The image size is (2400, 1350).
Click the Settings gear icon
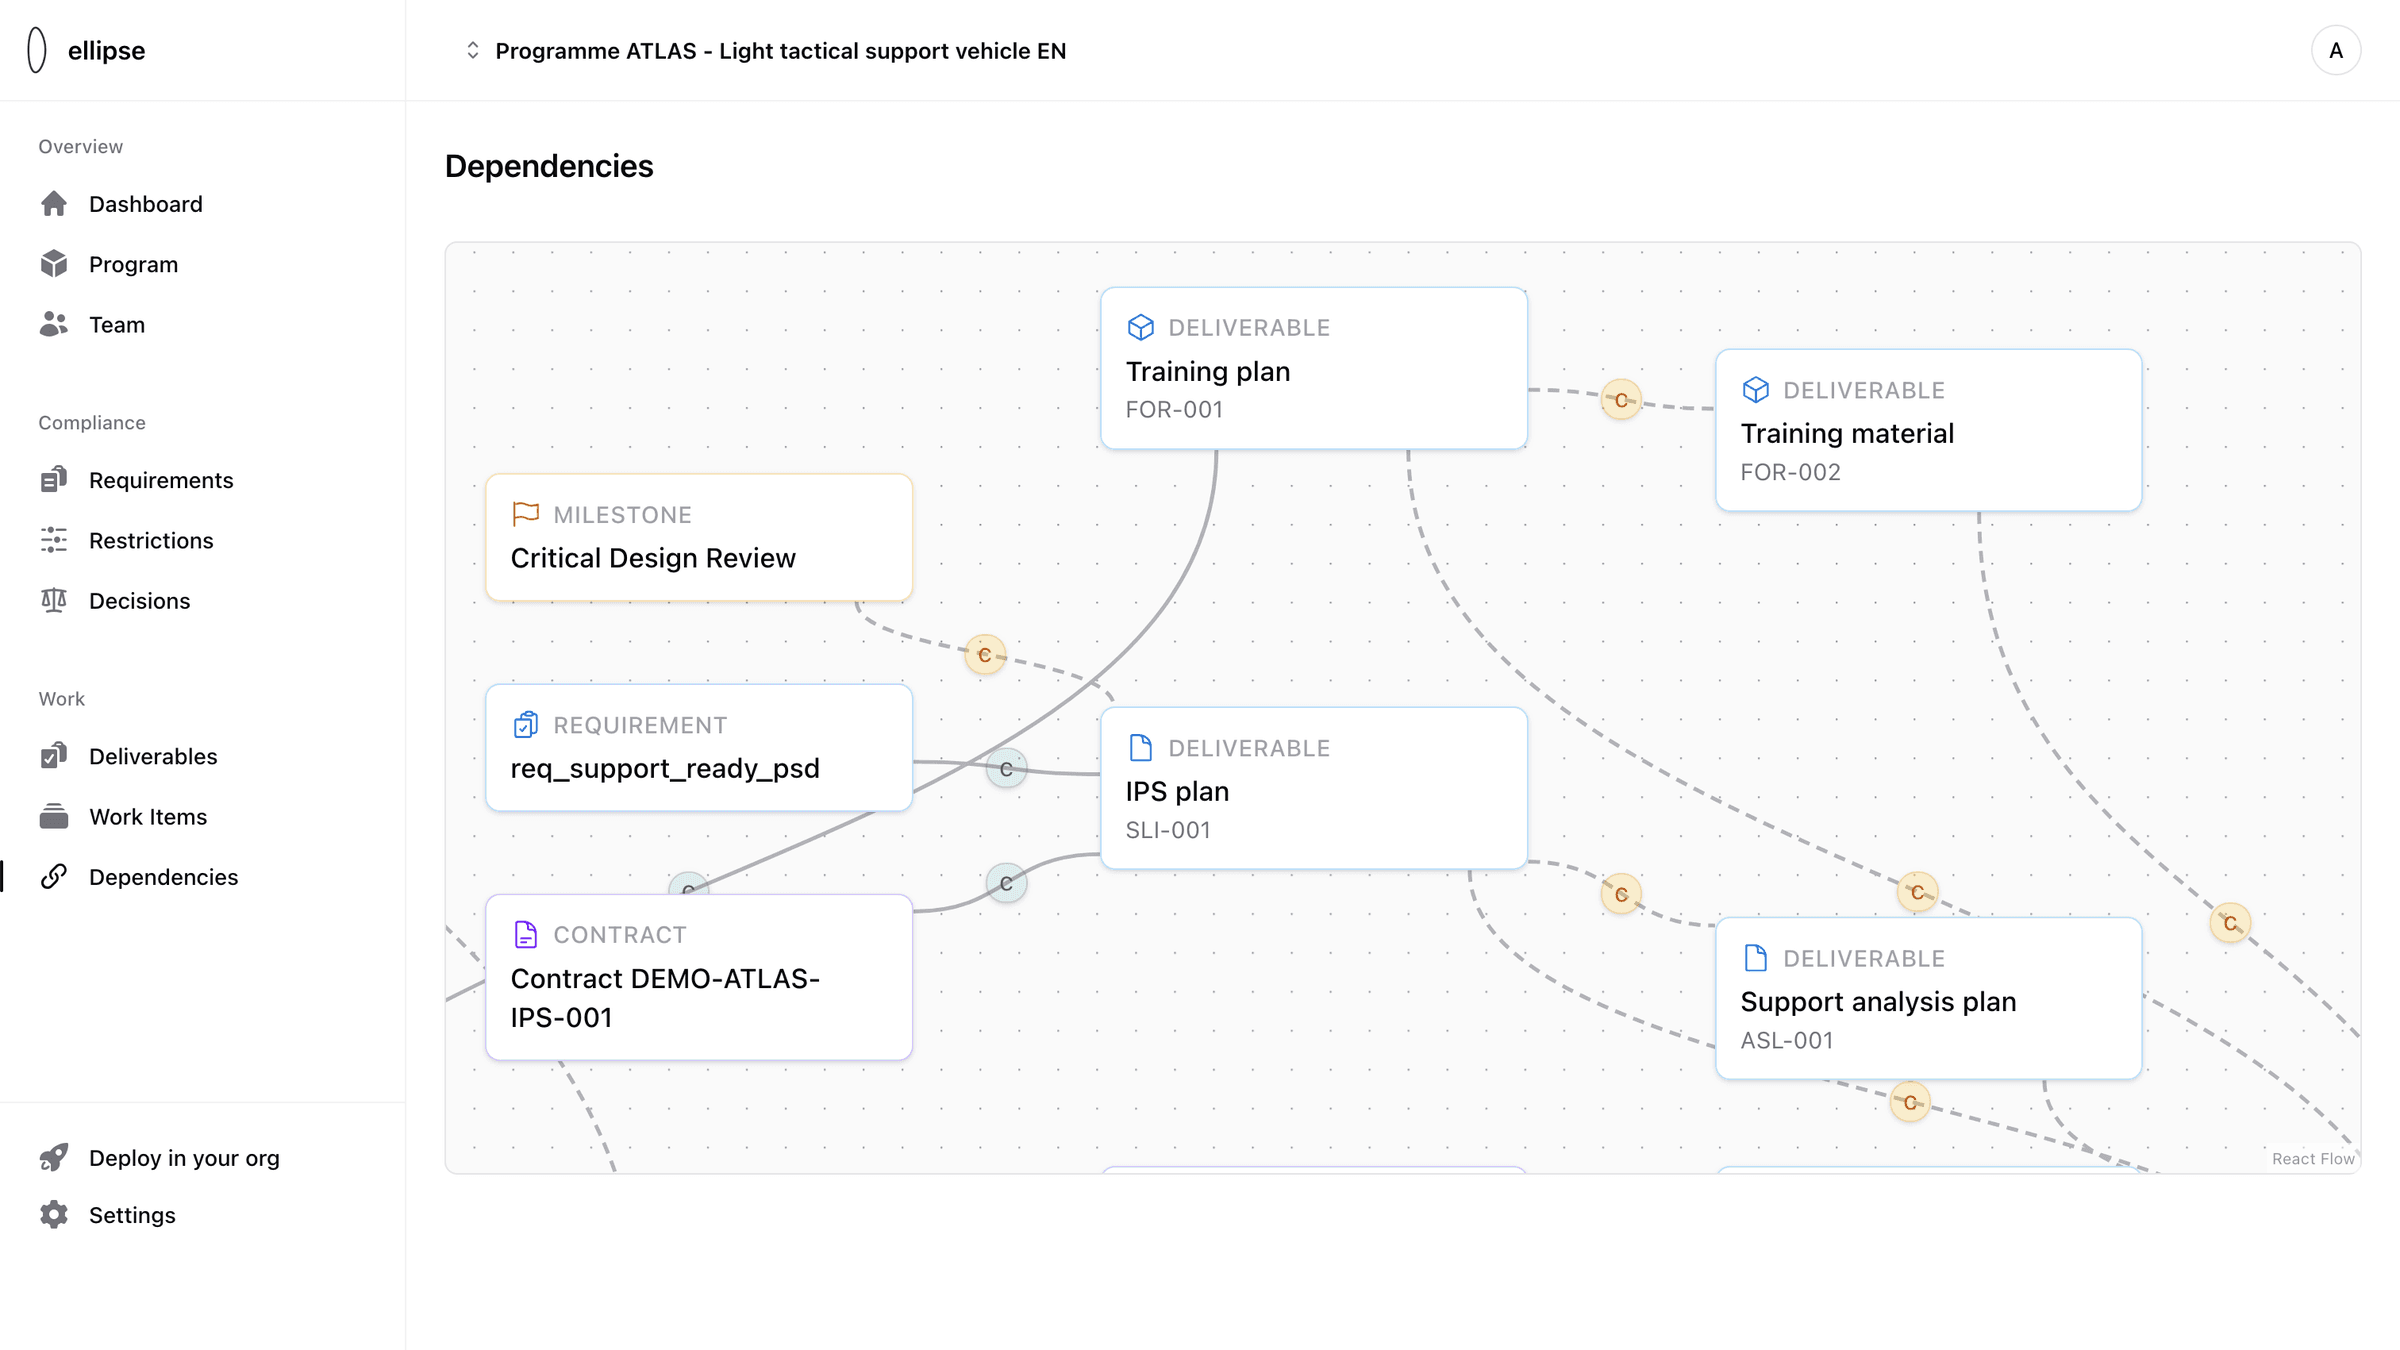click(54, 1215)
